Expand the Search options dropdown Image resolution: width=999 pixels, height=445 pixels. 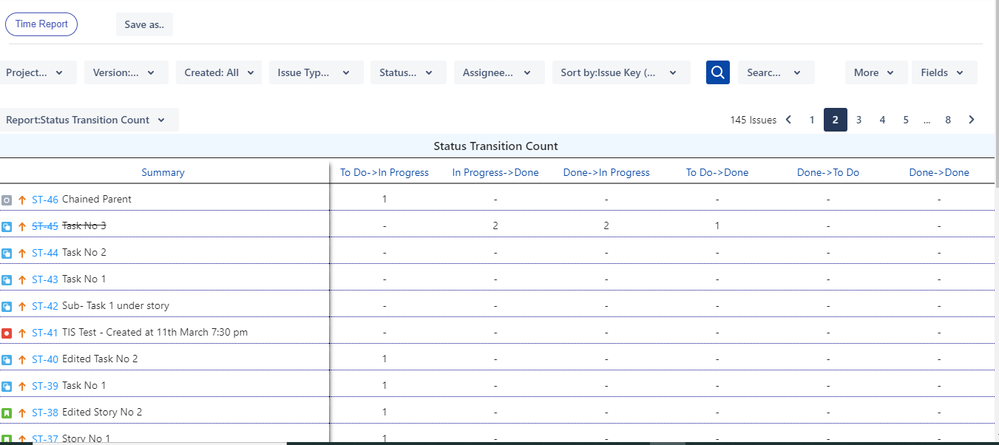[x=776, y=73]
